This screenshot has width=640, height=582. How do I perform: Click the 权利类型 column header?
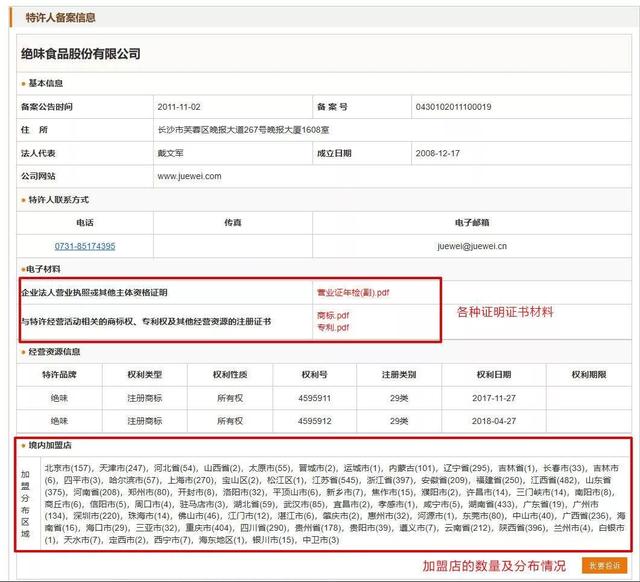click(x=144, y=375)
